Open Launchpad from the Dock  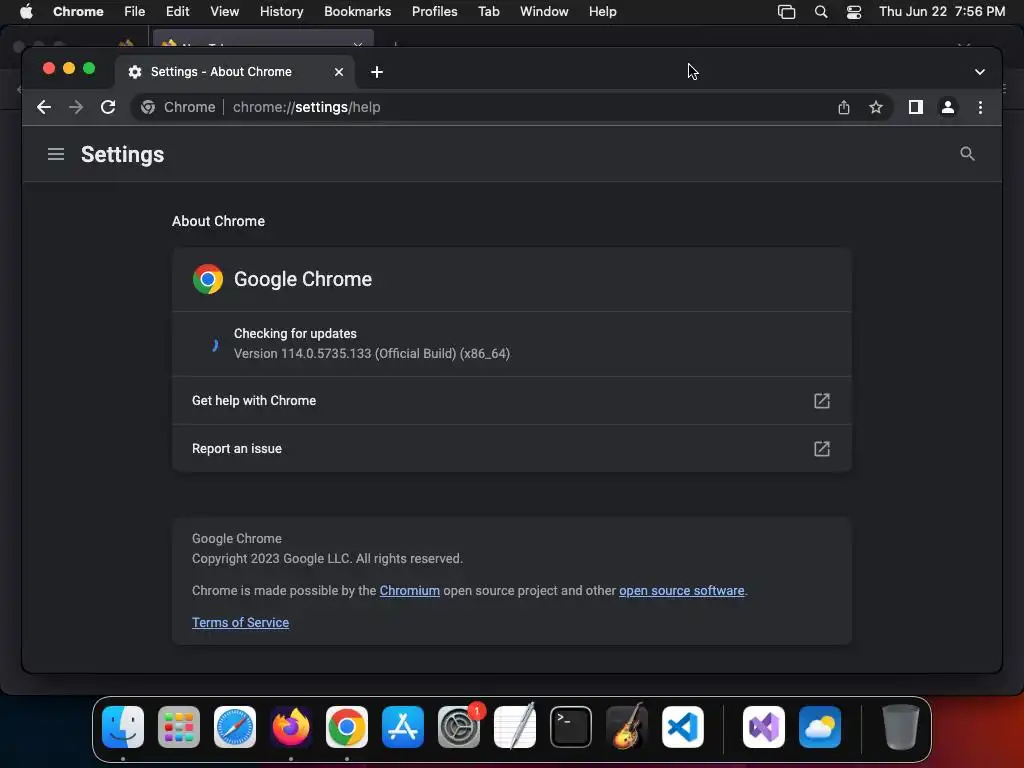tap(179, 727)
